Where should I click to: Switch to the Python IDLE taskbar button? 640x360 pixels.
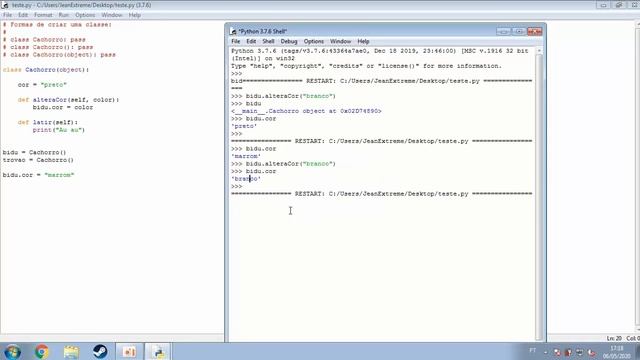pos(158,351)
